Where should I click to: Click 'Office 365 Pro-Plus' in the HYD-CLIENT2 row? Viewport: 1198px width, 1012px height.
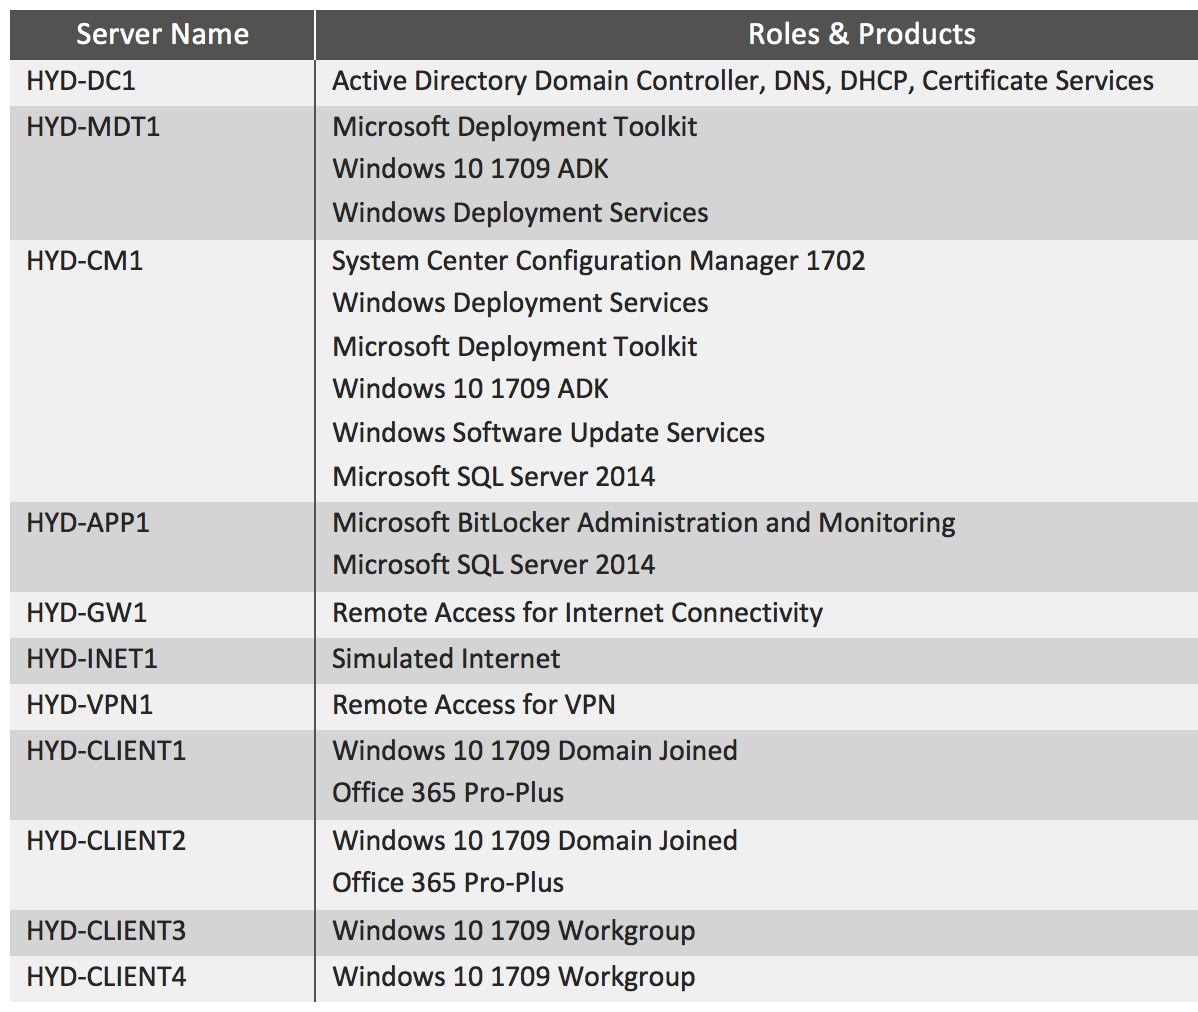(448, 883)
